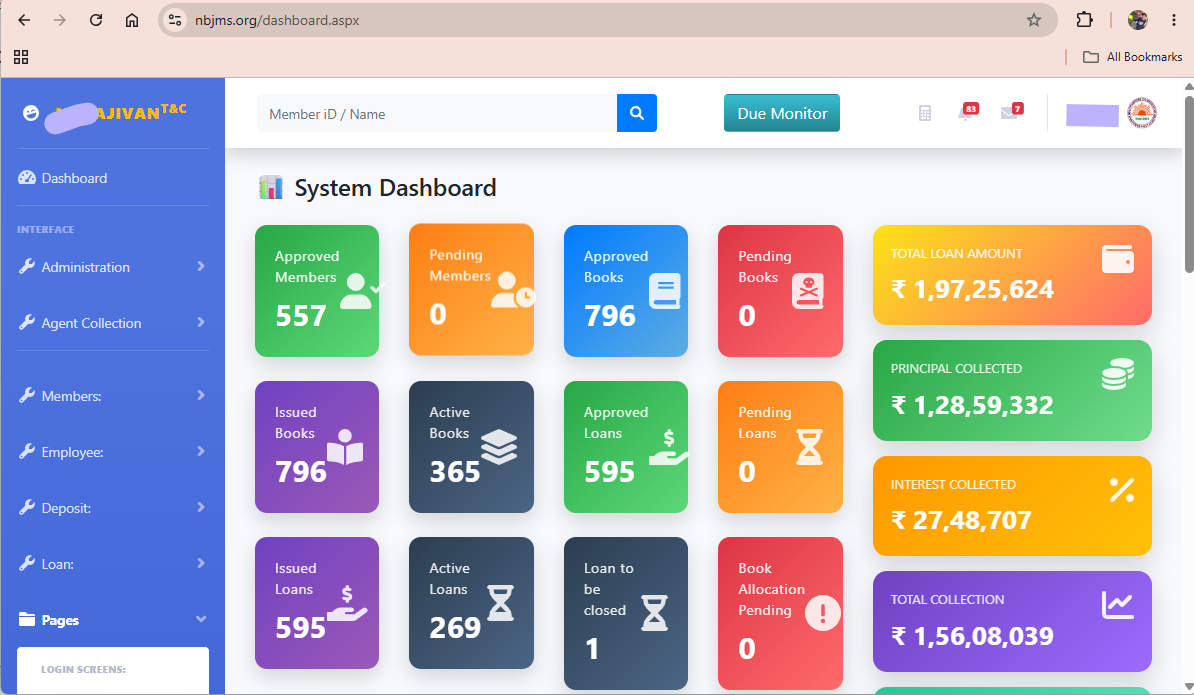
Task: Click the Total Collection chart icon
Action: (1118, 605)
